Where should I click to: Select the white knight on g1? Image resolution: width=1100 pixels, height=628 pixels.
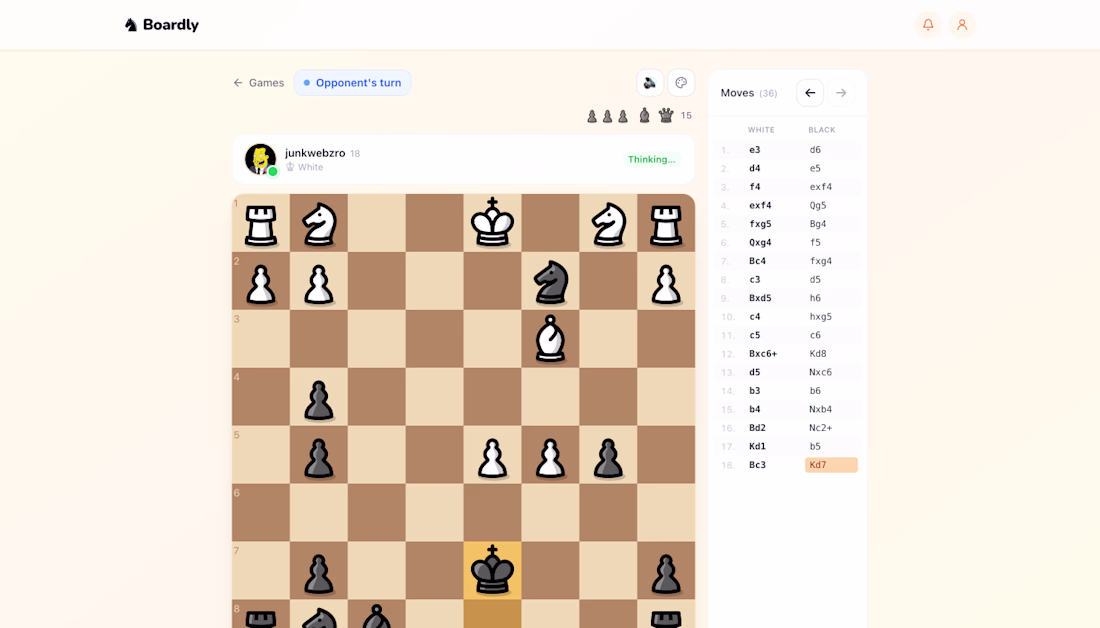coord(318,222)
